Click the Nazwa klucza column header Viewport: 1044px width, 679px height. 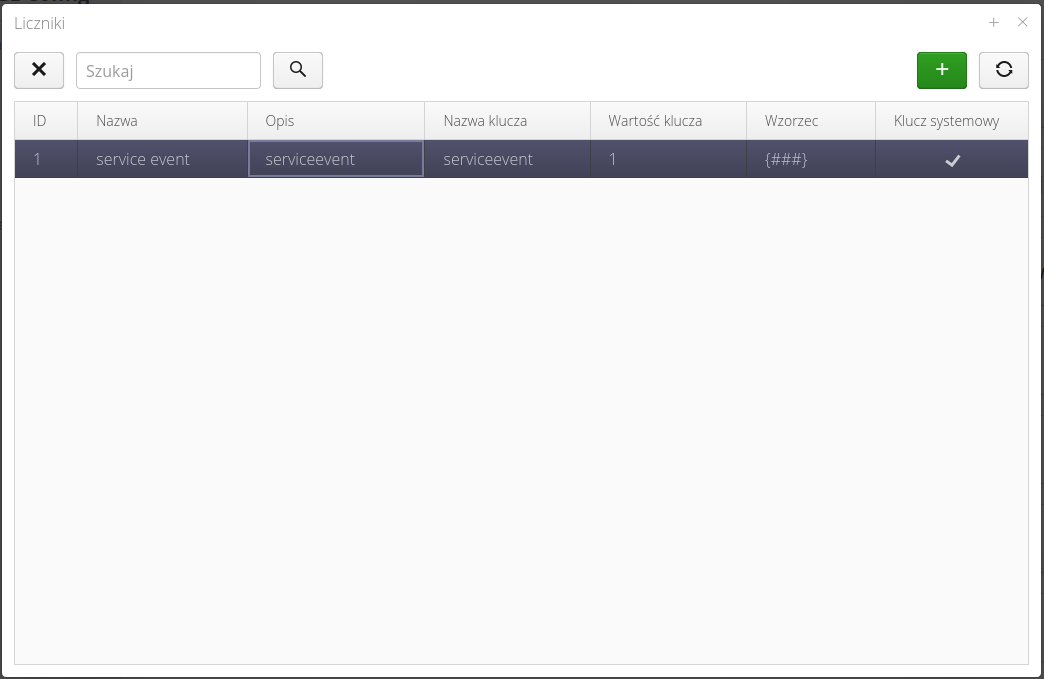485,121
